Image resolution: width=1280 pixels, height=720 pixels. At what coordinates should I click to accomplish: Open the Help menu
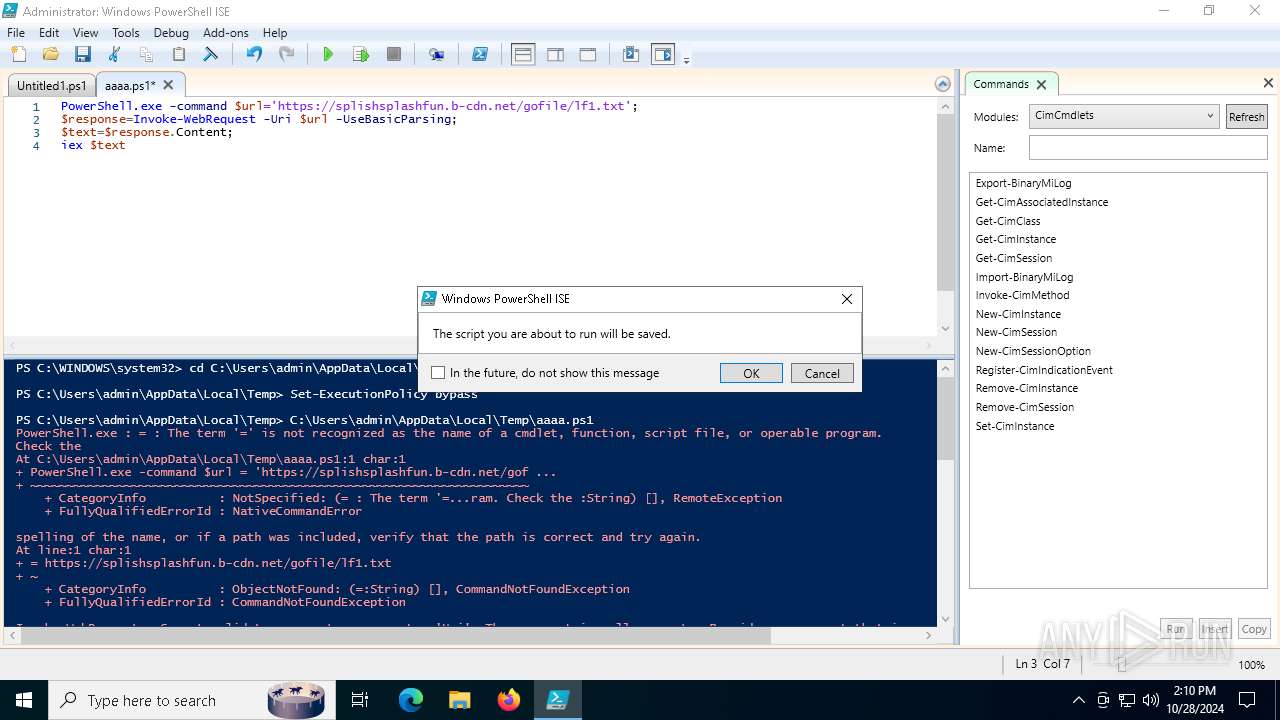tap(275, 33)
